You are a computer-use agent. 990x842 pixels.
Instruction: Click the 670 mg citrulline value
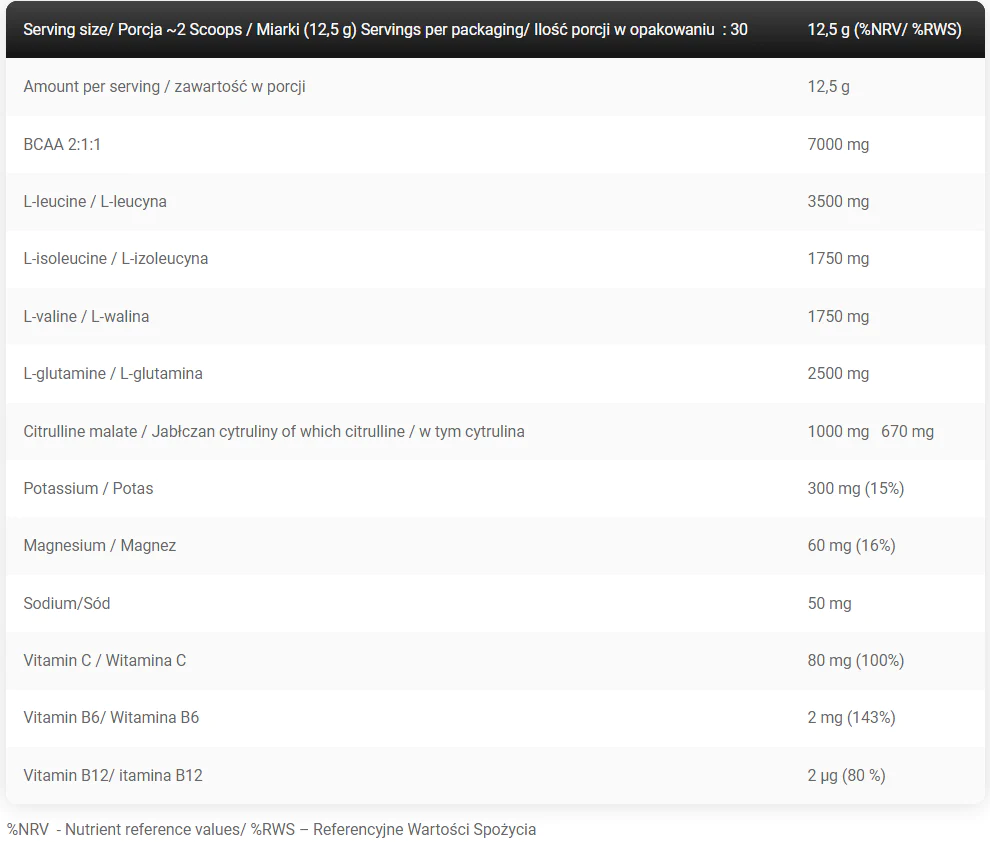pyautogui.click(x=907, y=432)
